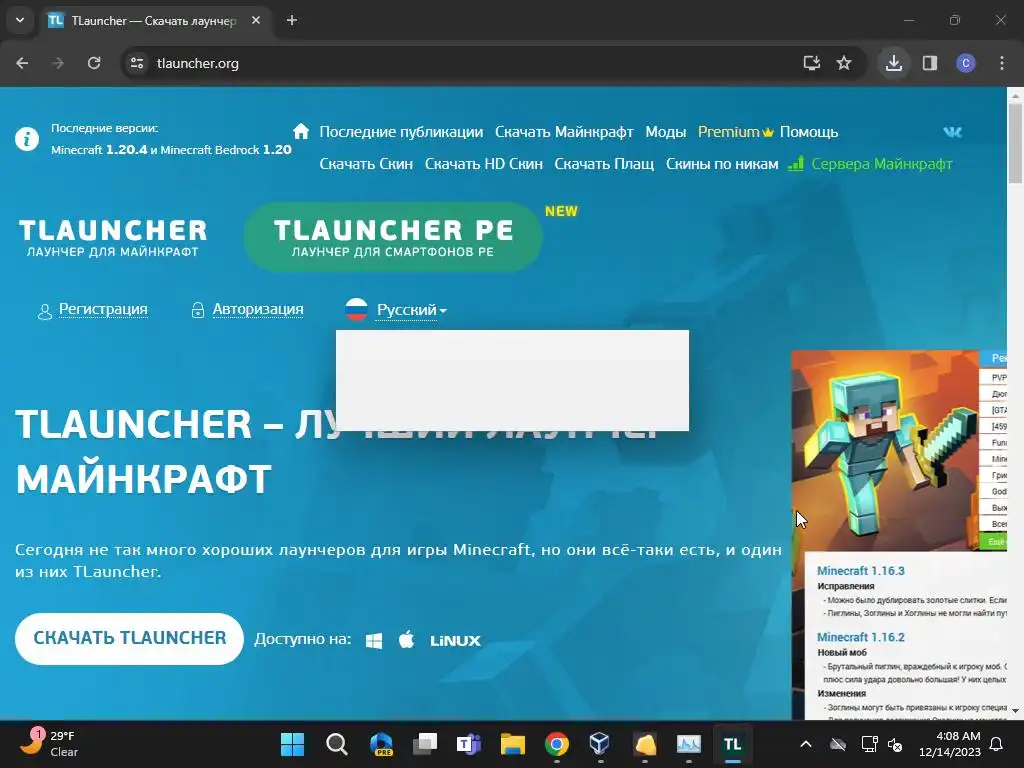The height and width of the screenshot is (768, 1024).
Task: Click the СКАЧАТЬ TLAUNCHER button
Action: tap(129, 638)
